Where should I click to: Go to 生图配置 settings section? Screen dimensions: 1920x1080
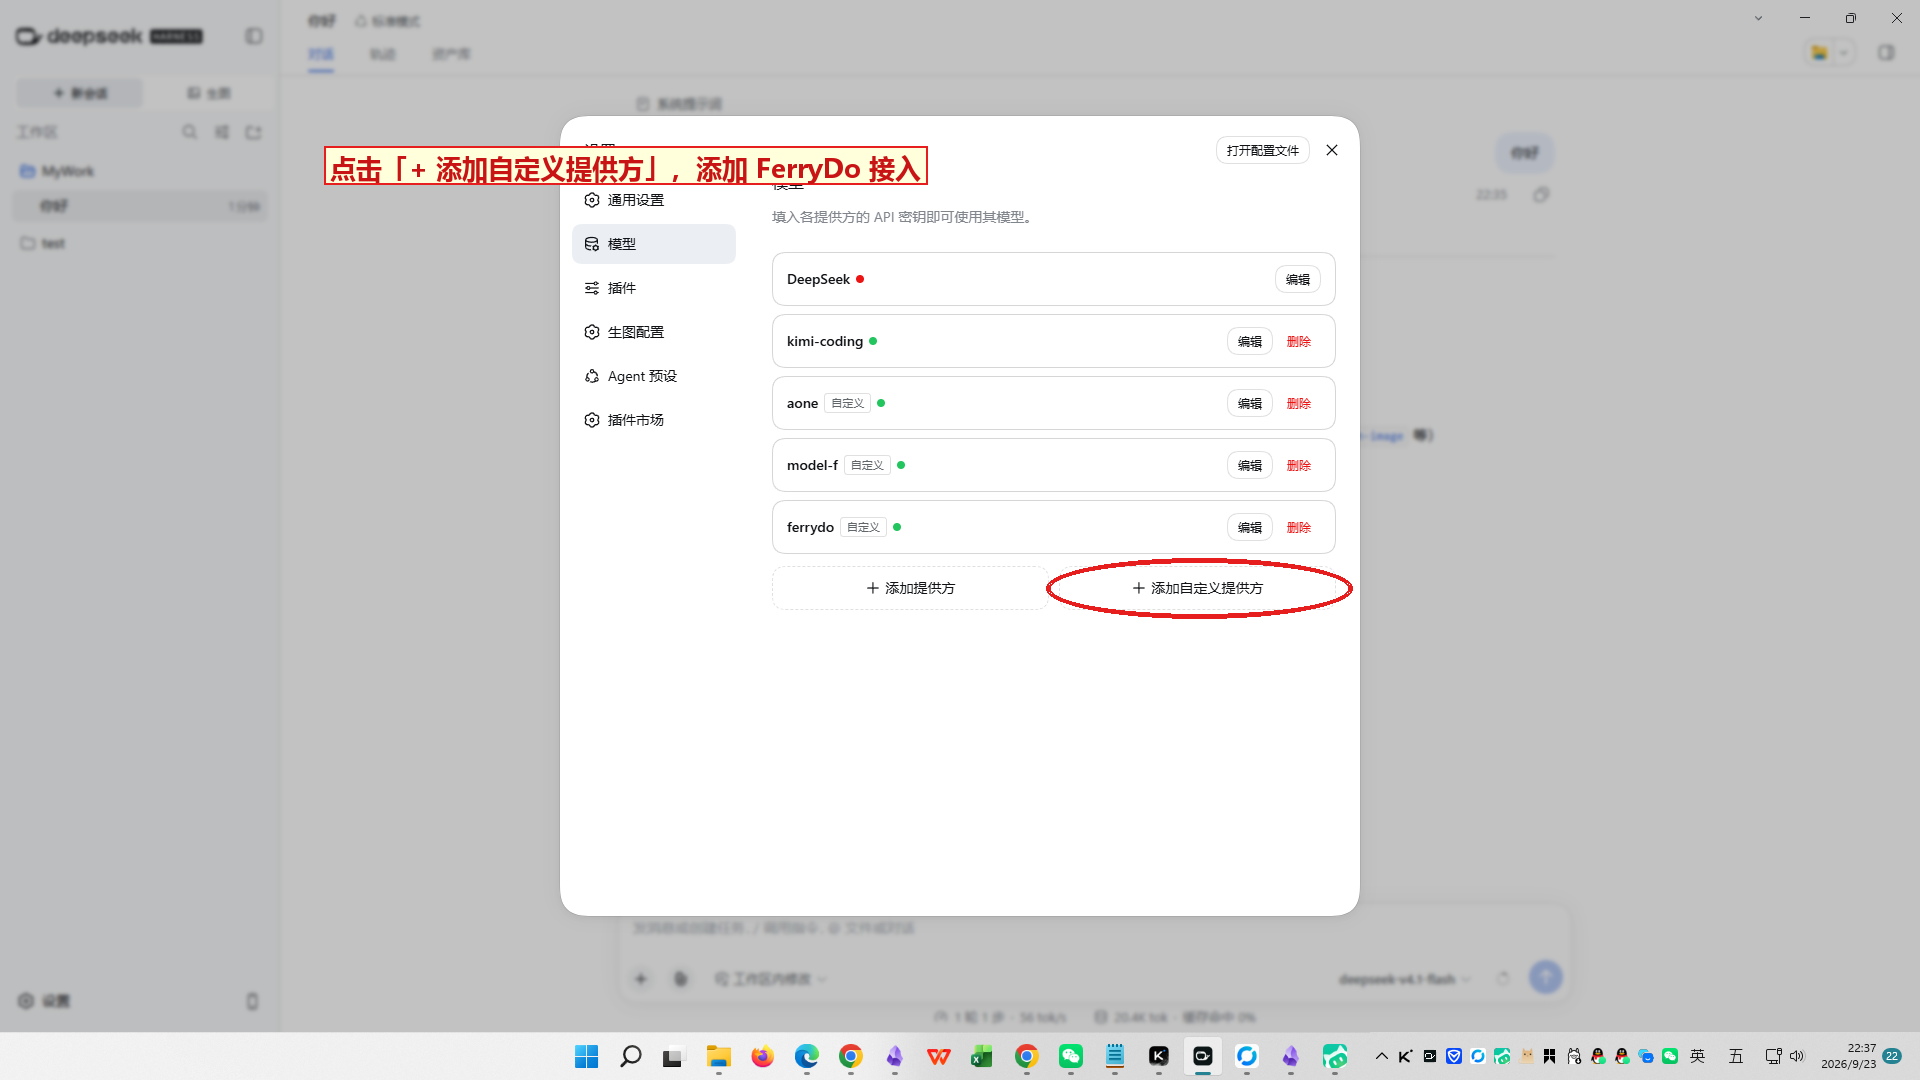coord(653,332)
